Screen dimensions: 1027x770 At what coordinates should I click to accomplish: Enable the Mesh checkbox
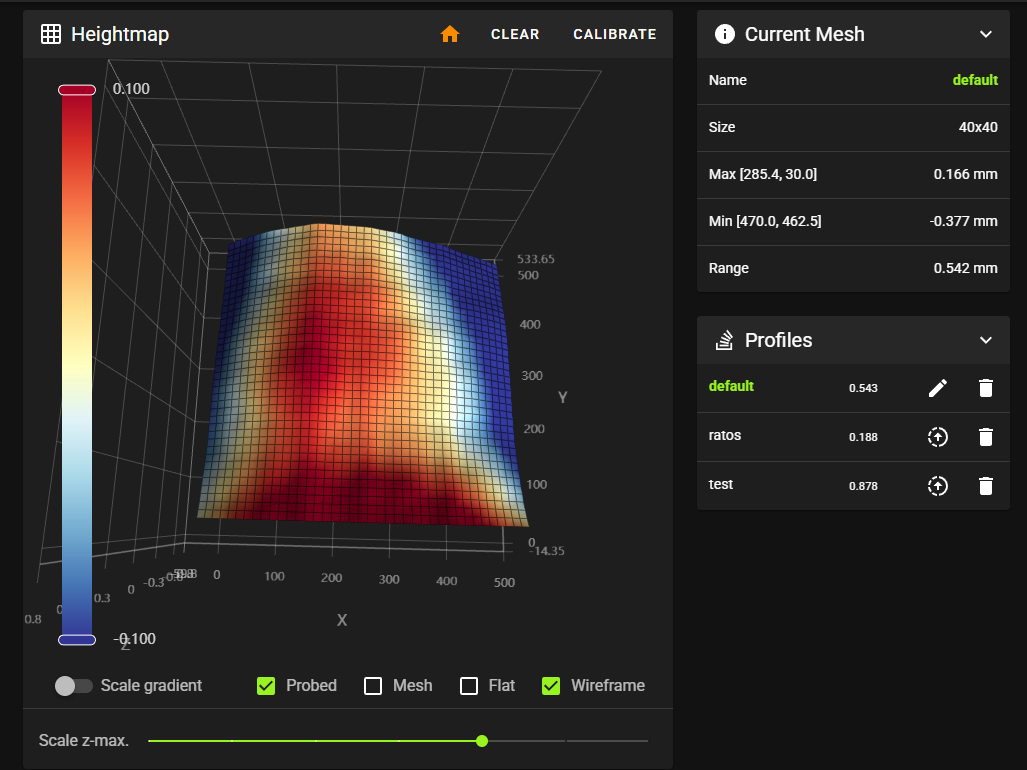(x=373, y=686)
